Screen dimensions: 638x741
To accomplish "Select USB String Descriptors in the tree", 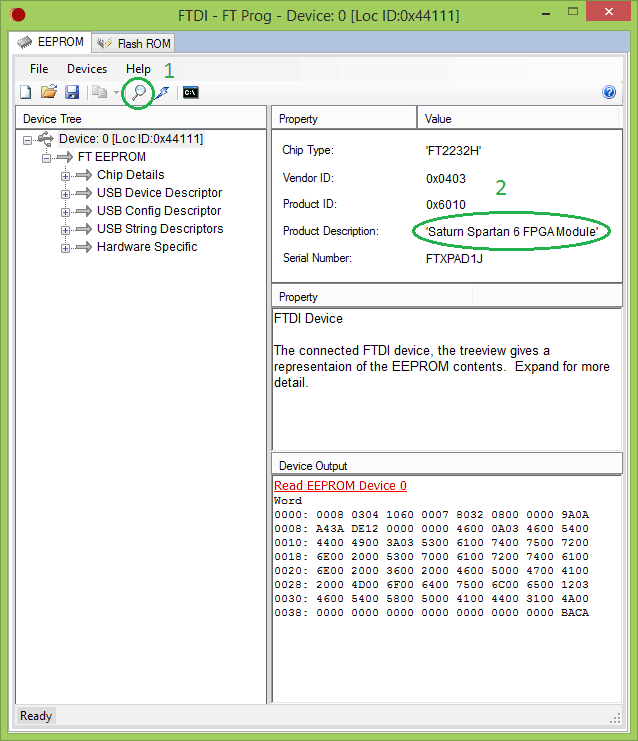I will [160, 229].
